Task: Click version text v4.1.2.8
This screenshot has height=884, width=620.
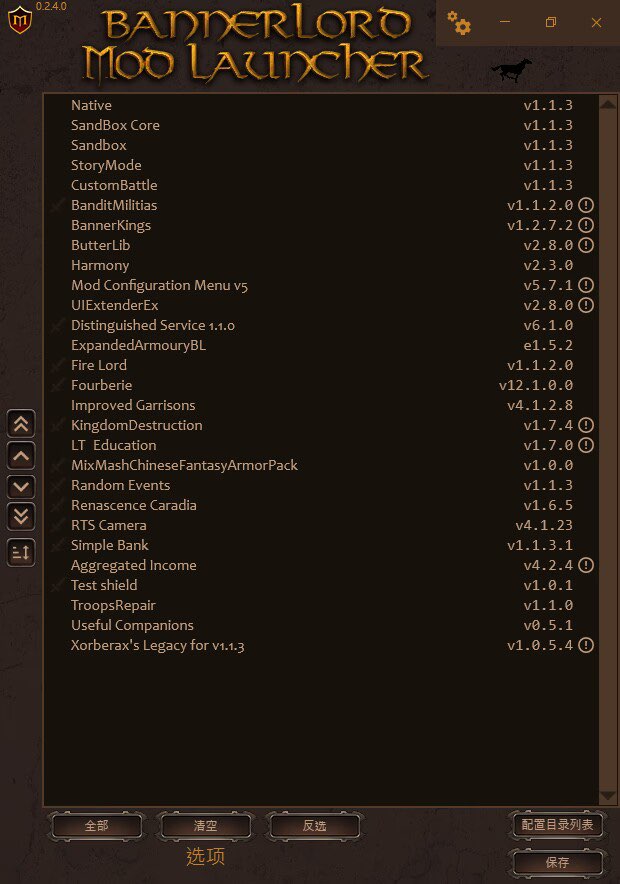Action: pos(540,405)
